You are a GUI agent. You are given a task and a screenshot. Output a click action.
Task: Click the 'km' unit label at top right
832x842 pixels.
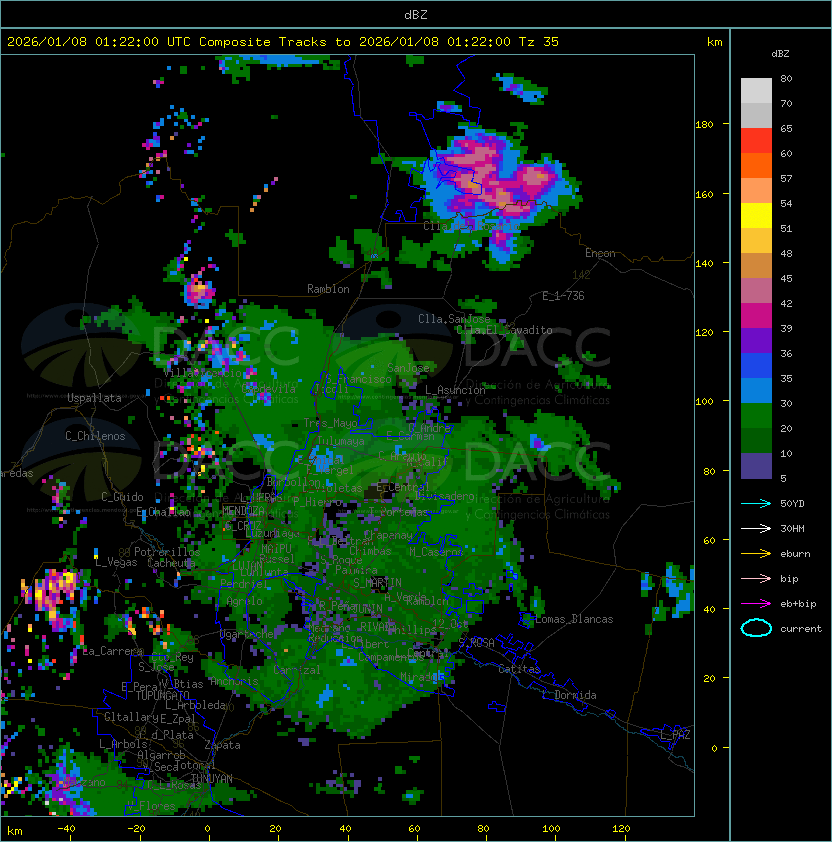point(714,42)
